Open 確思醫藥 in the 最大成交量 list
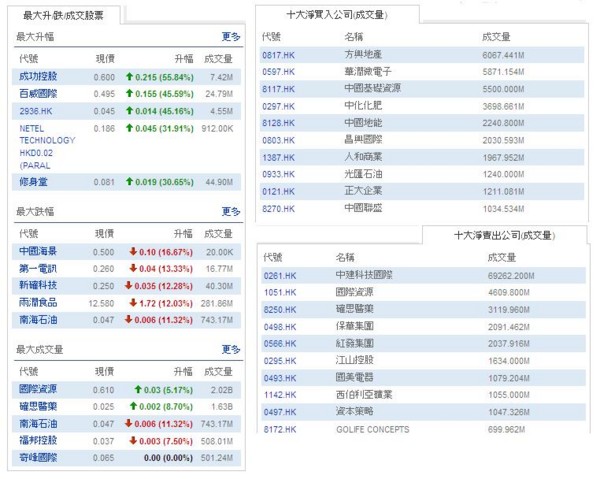 tap(38, 406)
